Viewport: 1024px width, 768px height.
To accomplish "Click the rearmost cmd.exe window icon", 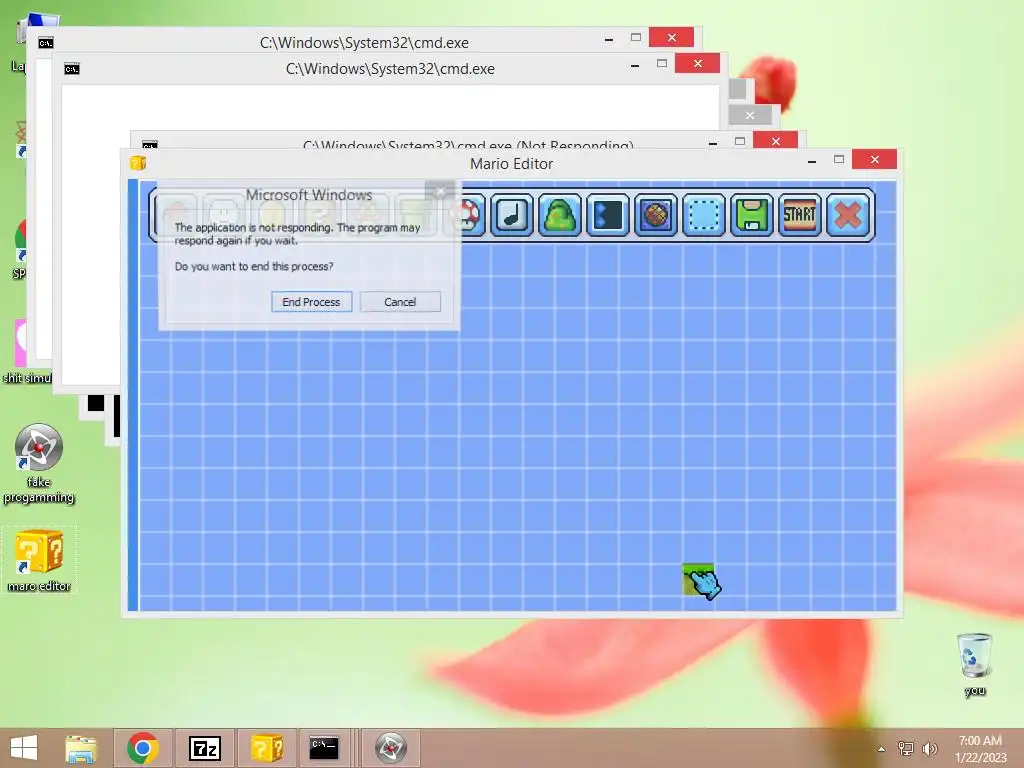I will click(x=46, y=43).
